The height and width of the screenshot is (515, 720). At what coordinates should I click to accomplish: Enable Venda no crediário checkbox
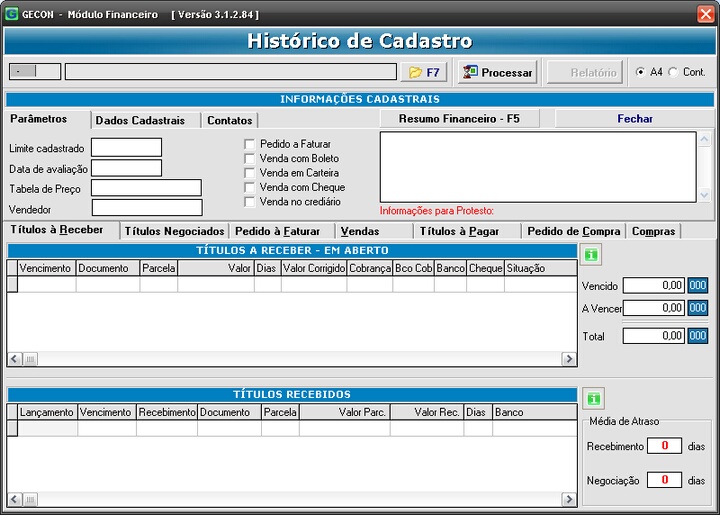click(249, 202)
